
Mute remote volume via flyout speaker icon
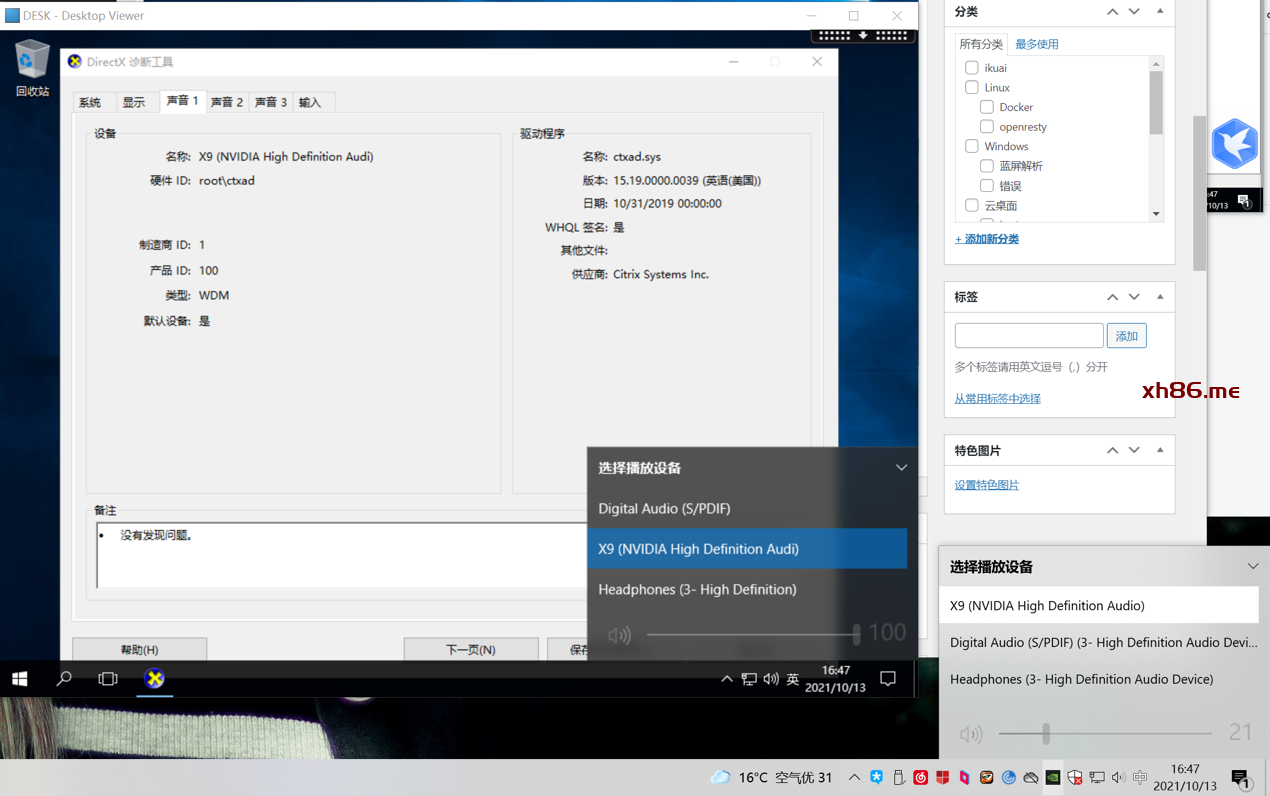pos(620,635)
